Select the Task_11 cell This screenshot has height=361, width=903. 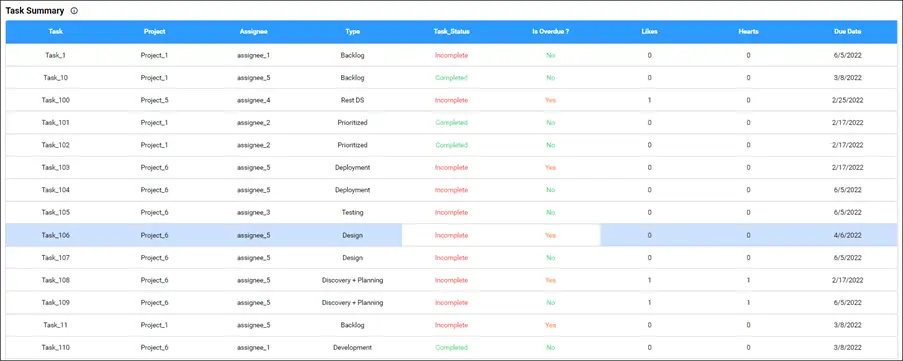[x=56, y=325]
